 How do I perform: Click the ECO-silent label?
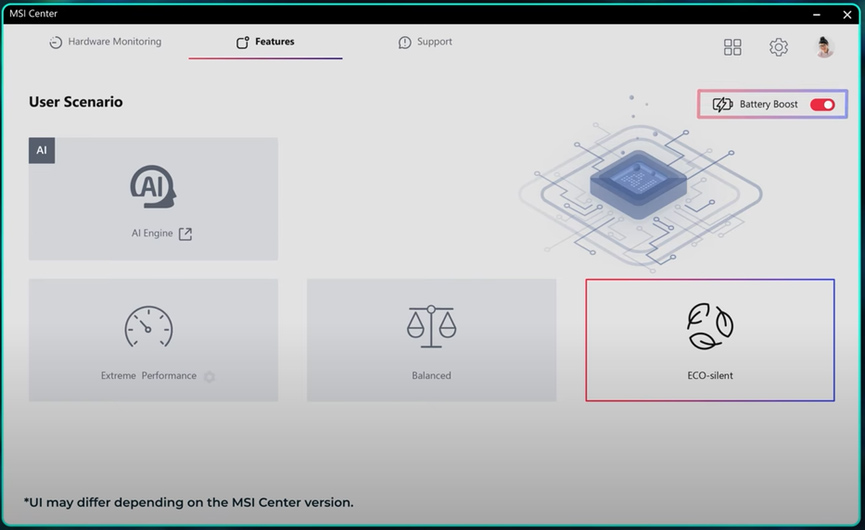tap(710, 376)
